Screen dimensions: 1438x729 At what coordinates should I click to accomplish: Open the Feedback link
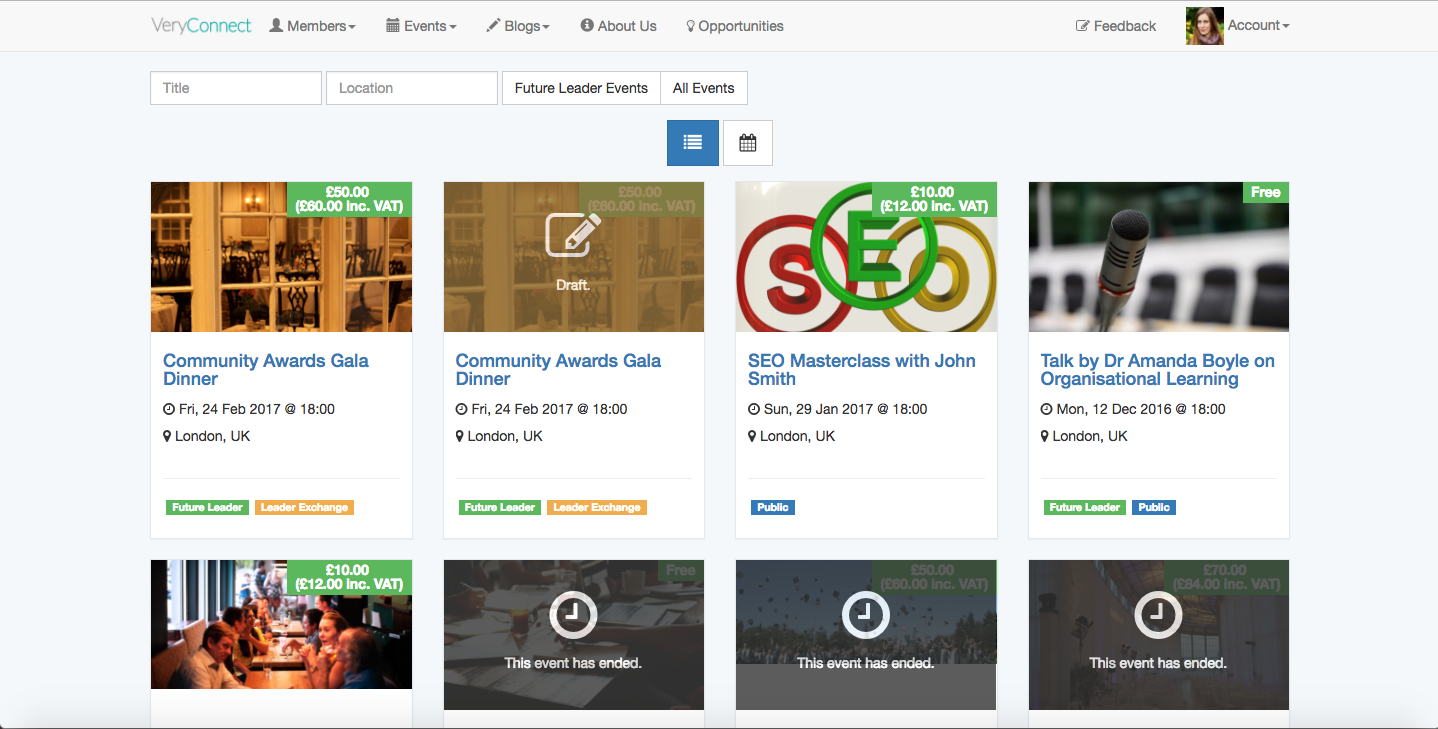1116,26
